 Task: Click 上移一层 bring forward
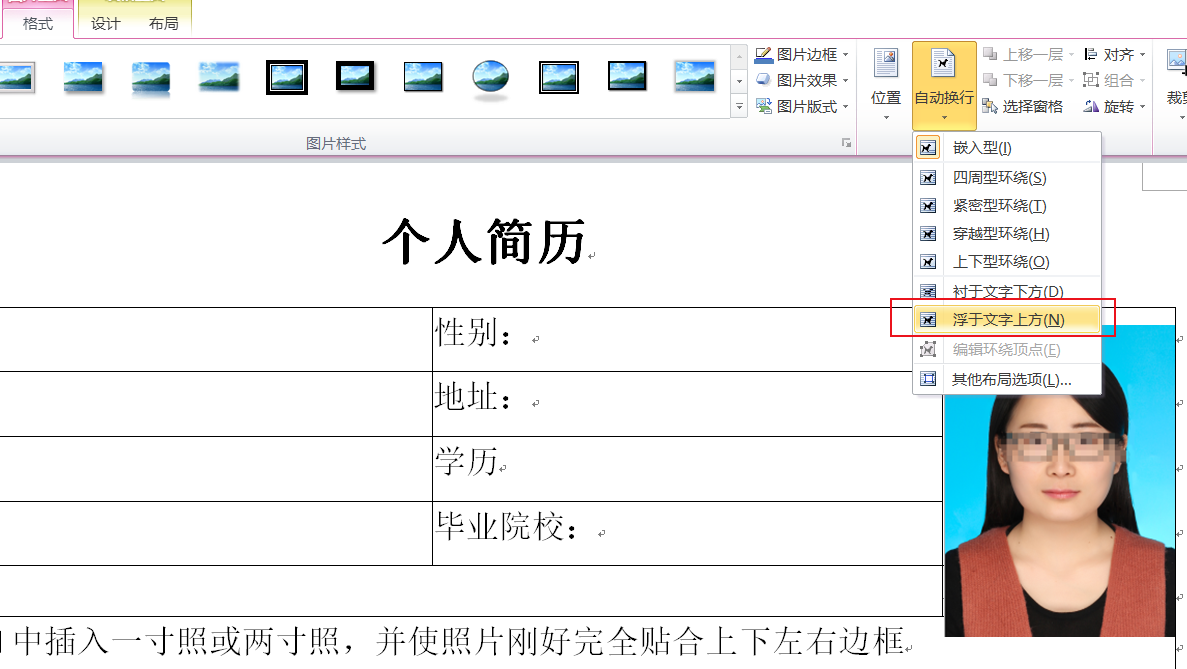click(x=1027, y=54)
